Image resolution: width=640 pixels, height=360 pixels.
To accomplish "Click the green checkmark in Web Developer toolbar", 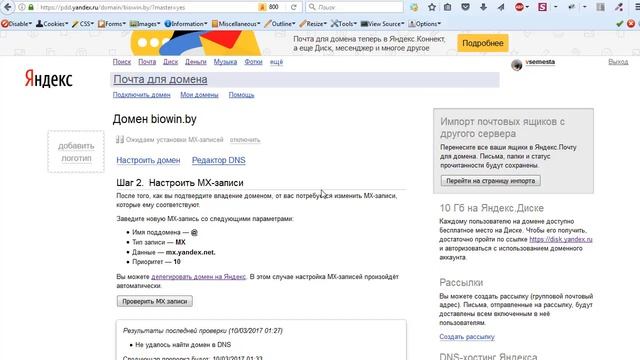I will (x=620, y=24).
